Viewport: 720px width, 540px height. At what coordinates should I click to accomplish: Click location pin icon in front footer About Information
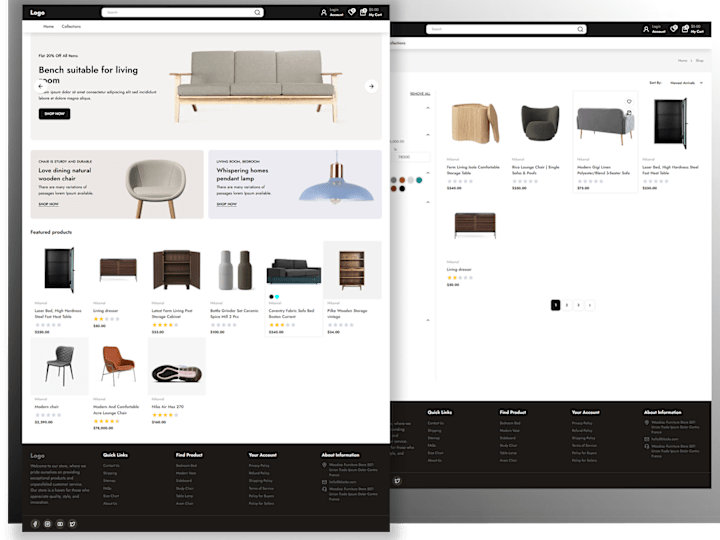[x=324, y=465]
